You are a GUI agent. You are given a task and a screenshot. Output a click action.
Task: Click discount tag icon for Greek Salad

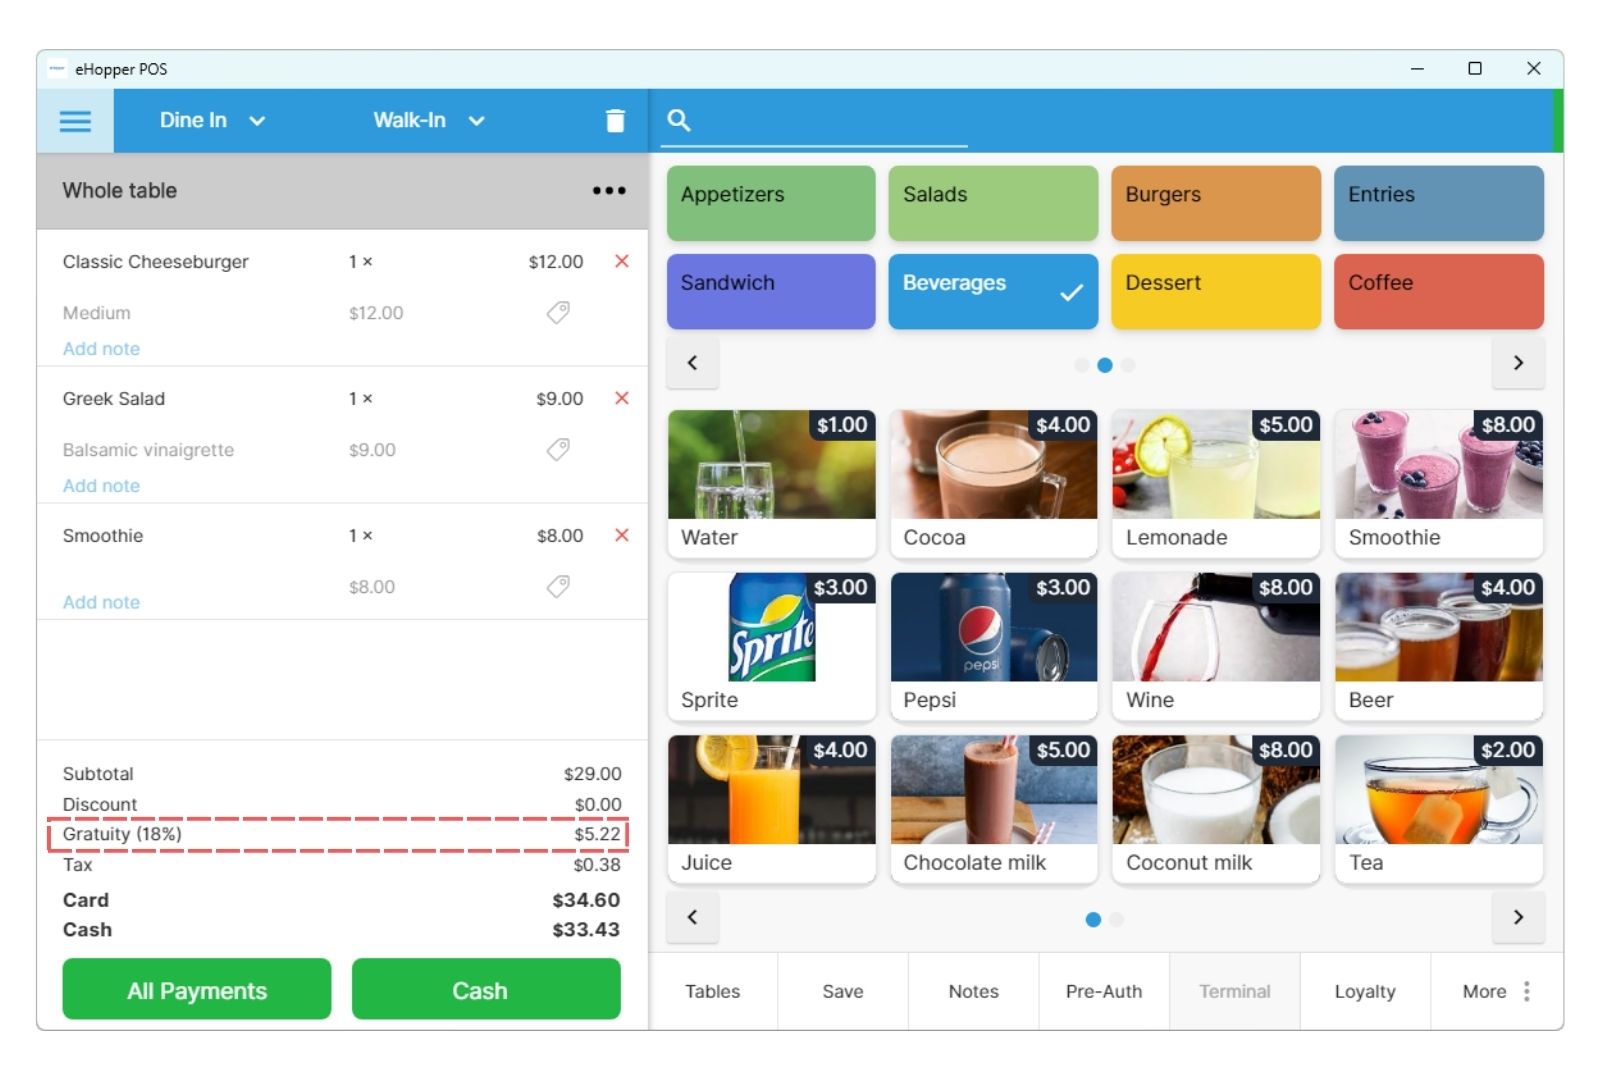(558, 449)
